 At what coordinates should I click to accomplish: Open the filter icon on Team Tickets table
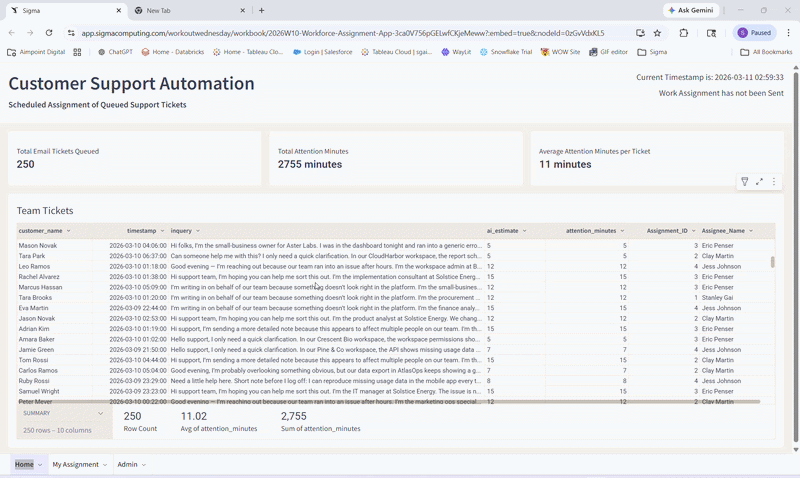pyautogui.click(x=744, y=182)
